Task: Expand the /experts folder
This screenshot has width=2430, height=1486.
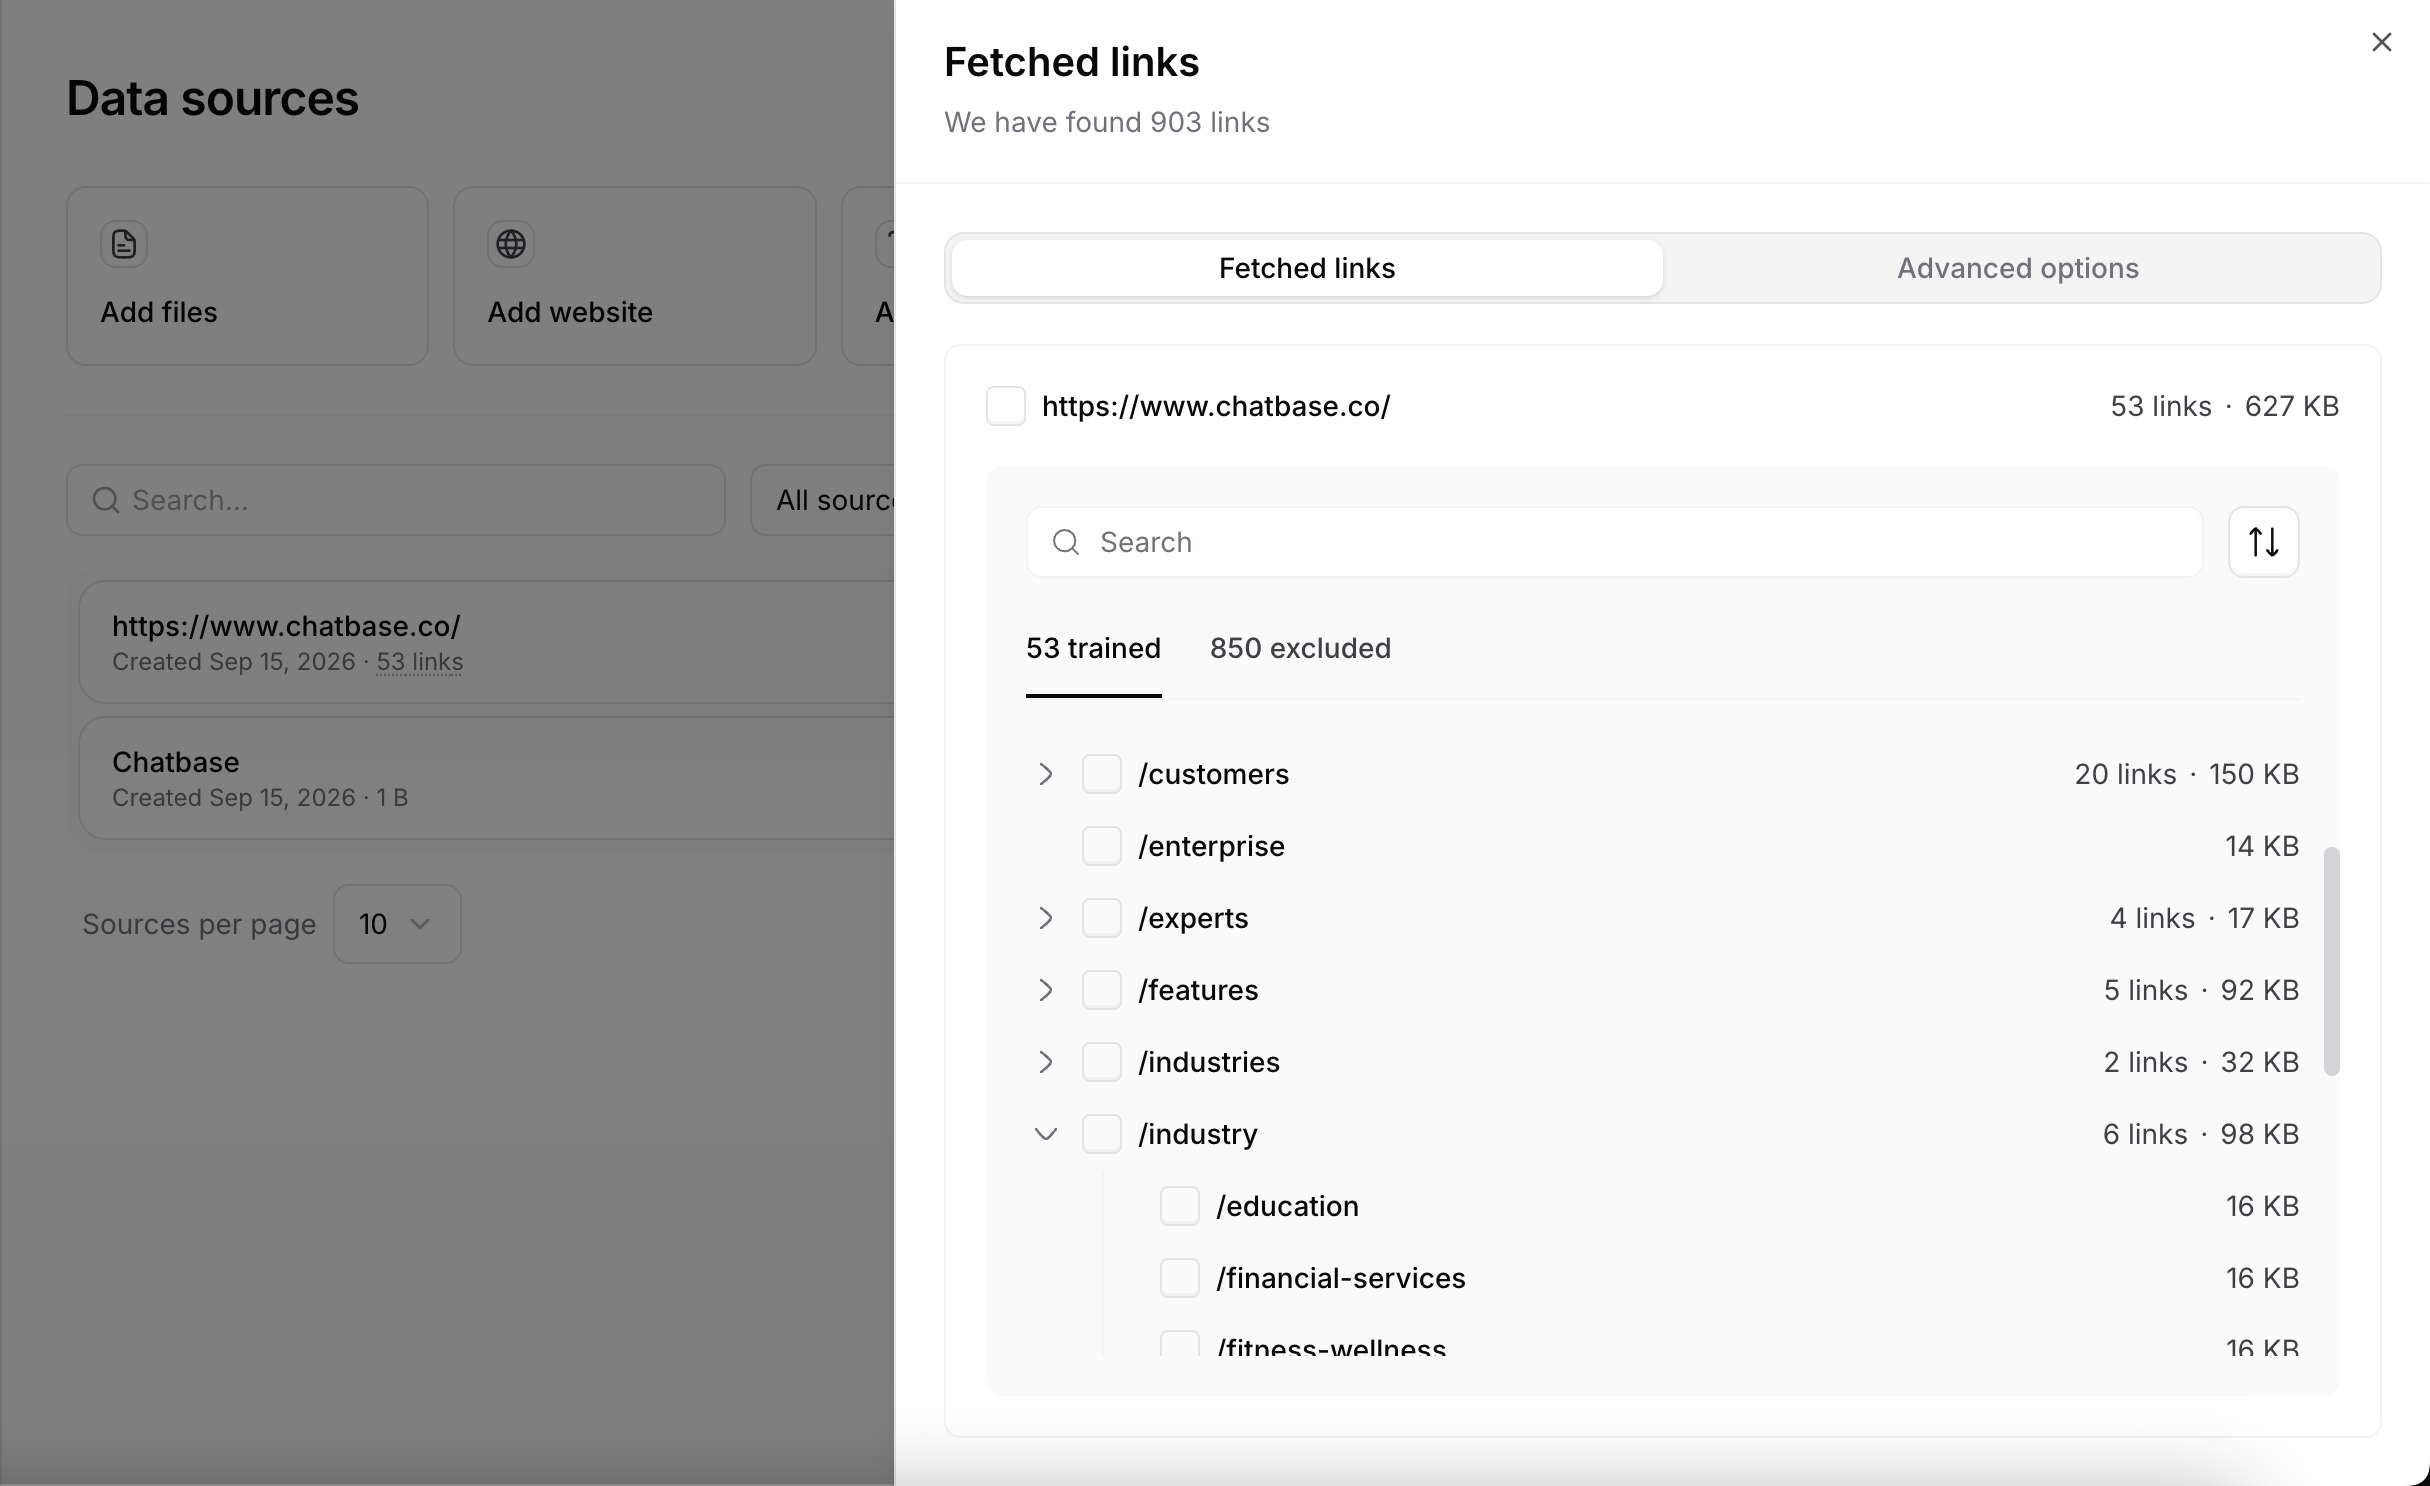Action: click(x=1045, y=918)
